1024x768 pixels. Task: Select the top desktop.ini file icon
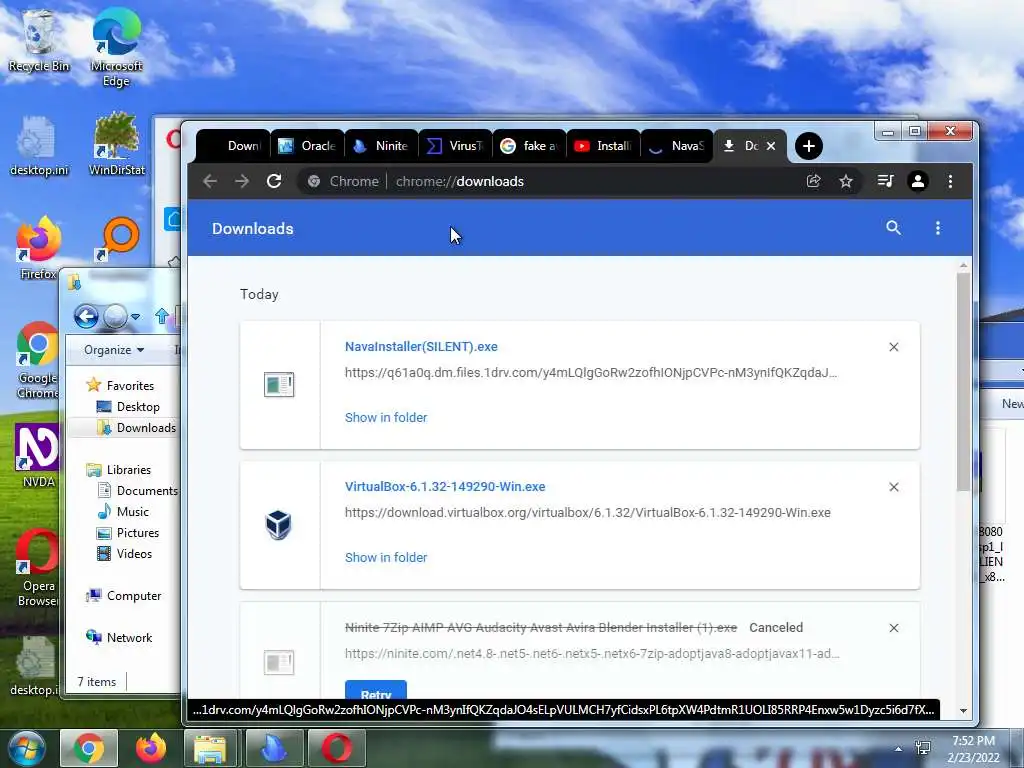[x=38, y=146]
